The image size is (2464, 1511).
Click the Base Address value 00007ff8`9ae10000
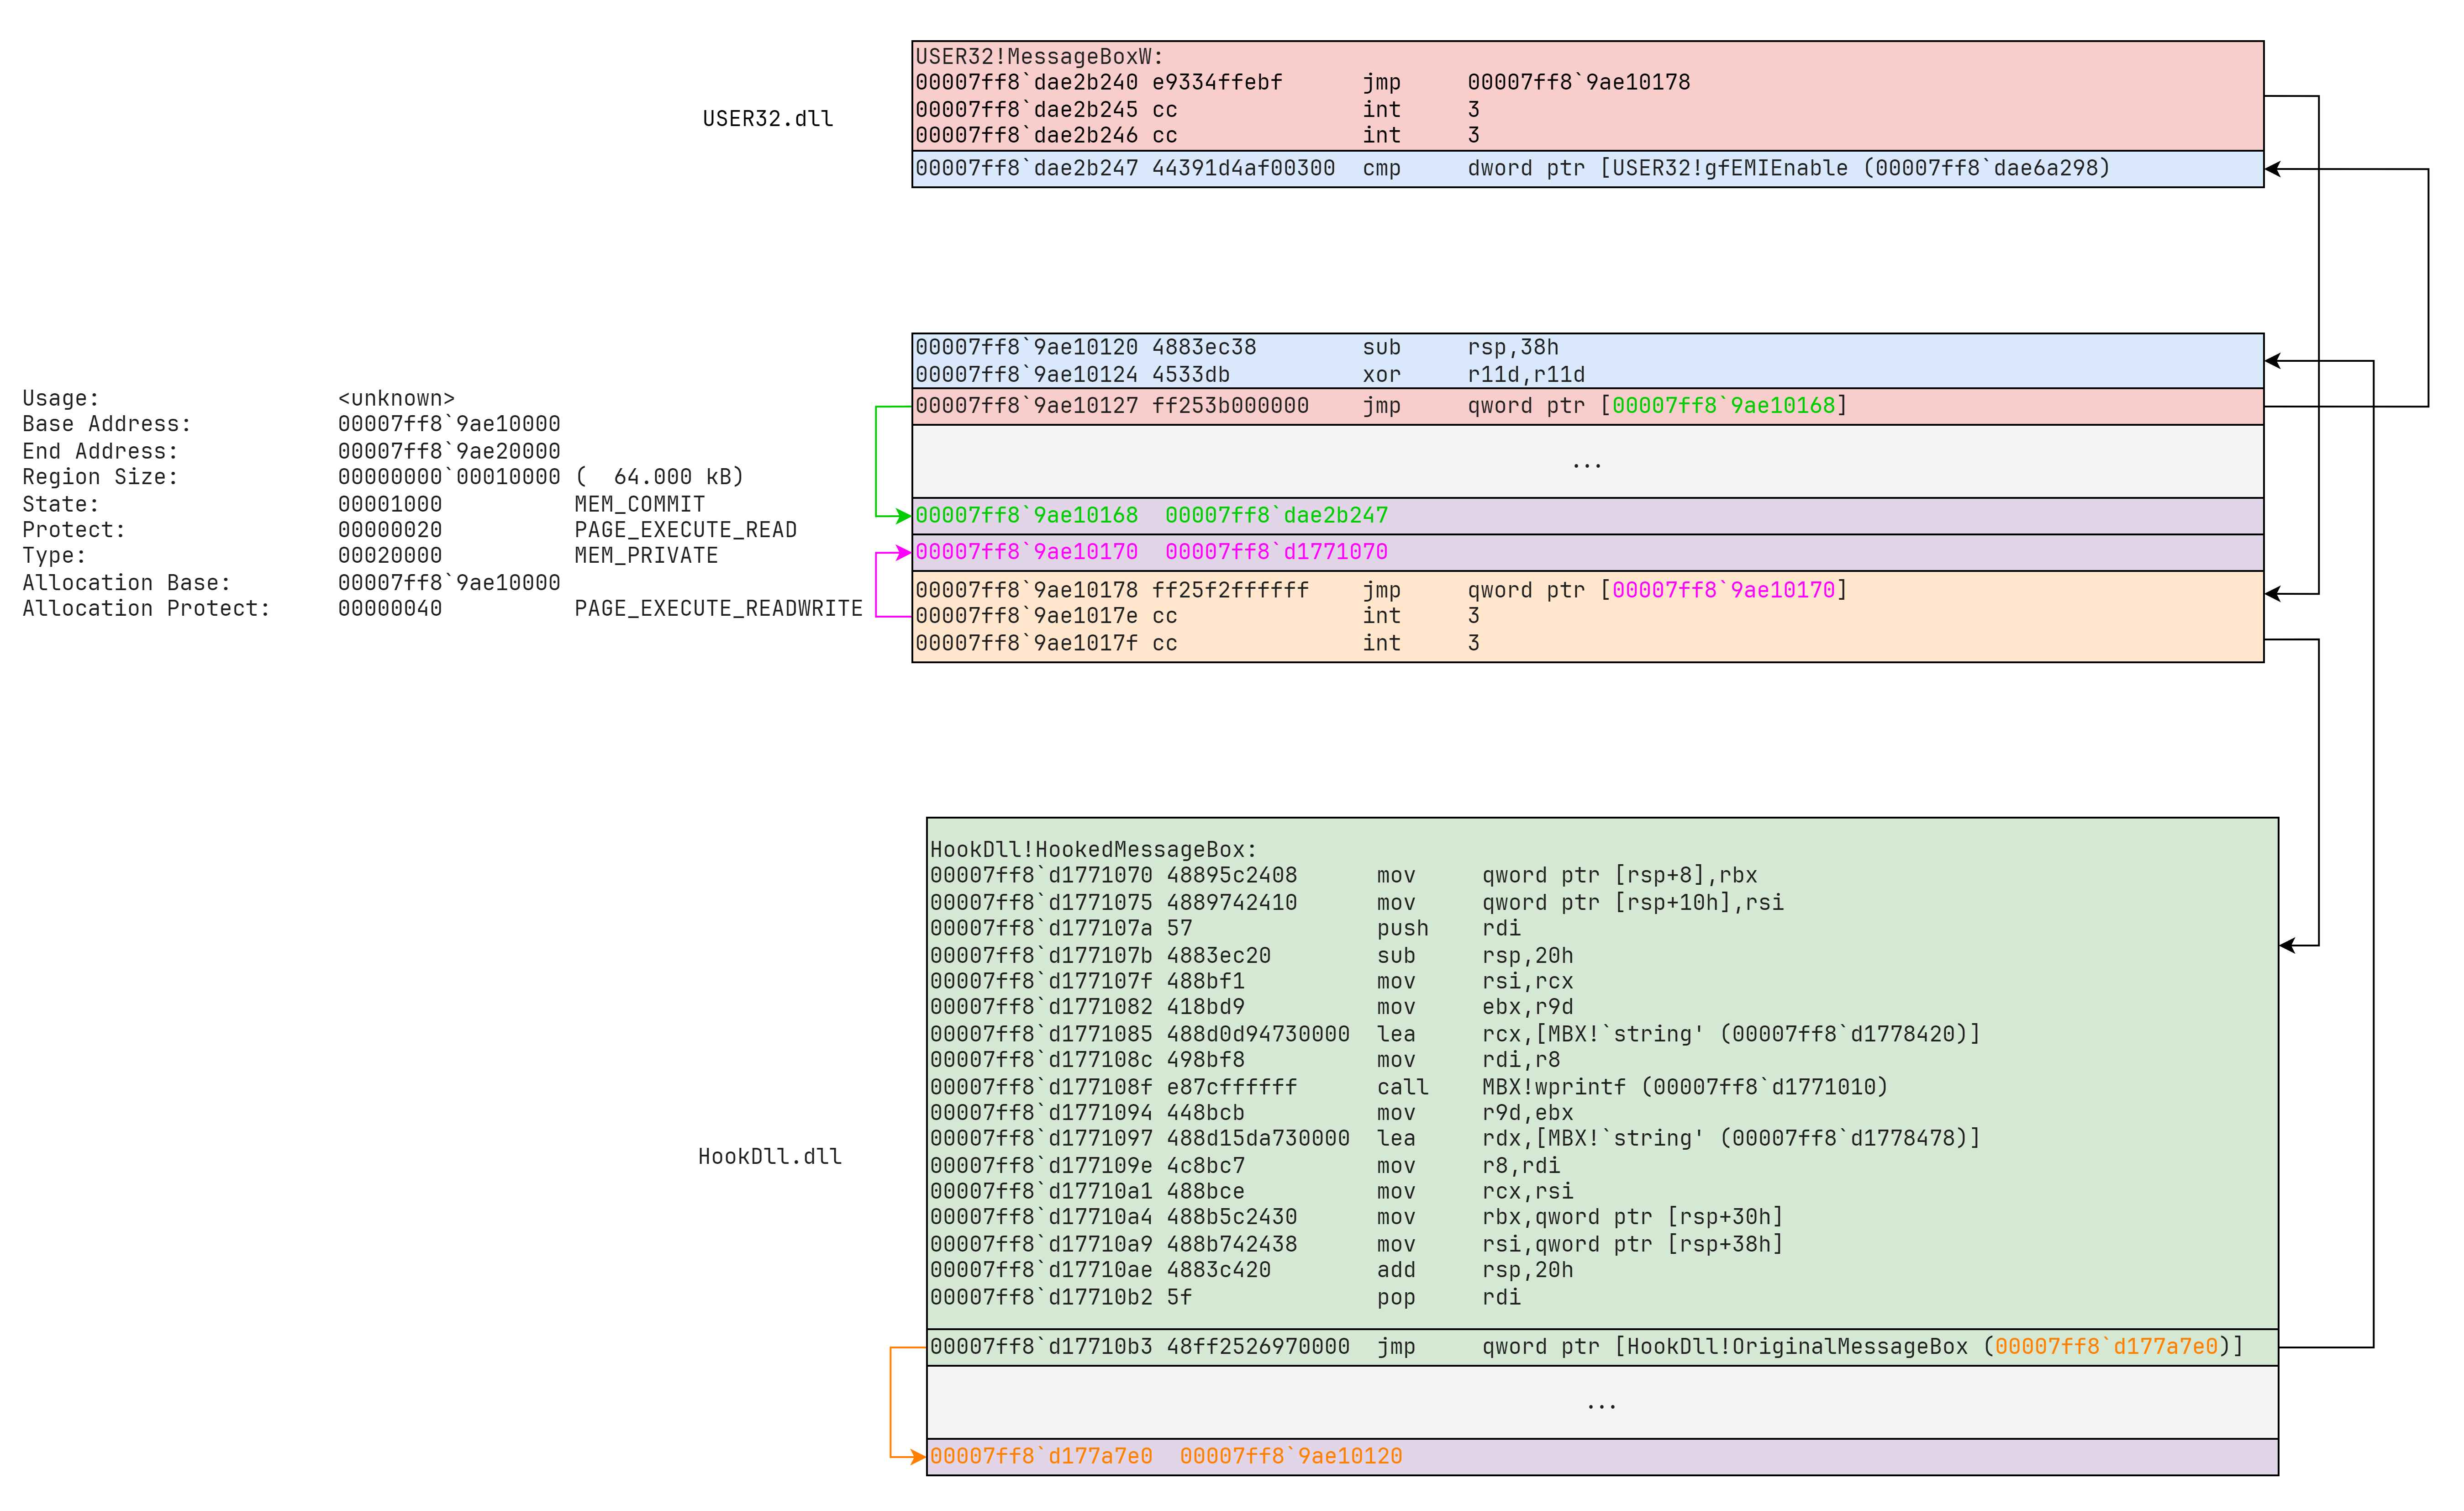[448, 424]
